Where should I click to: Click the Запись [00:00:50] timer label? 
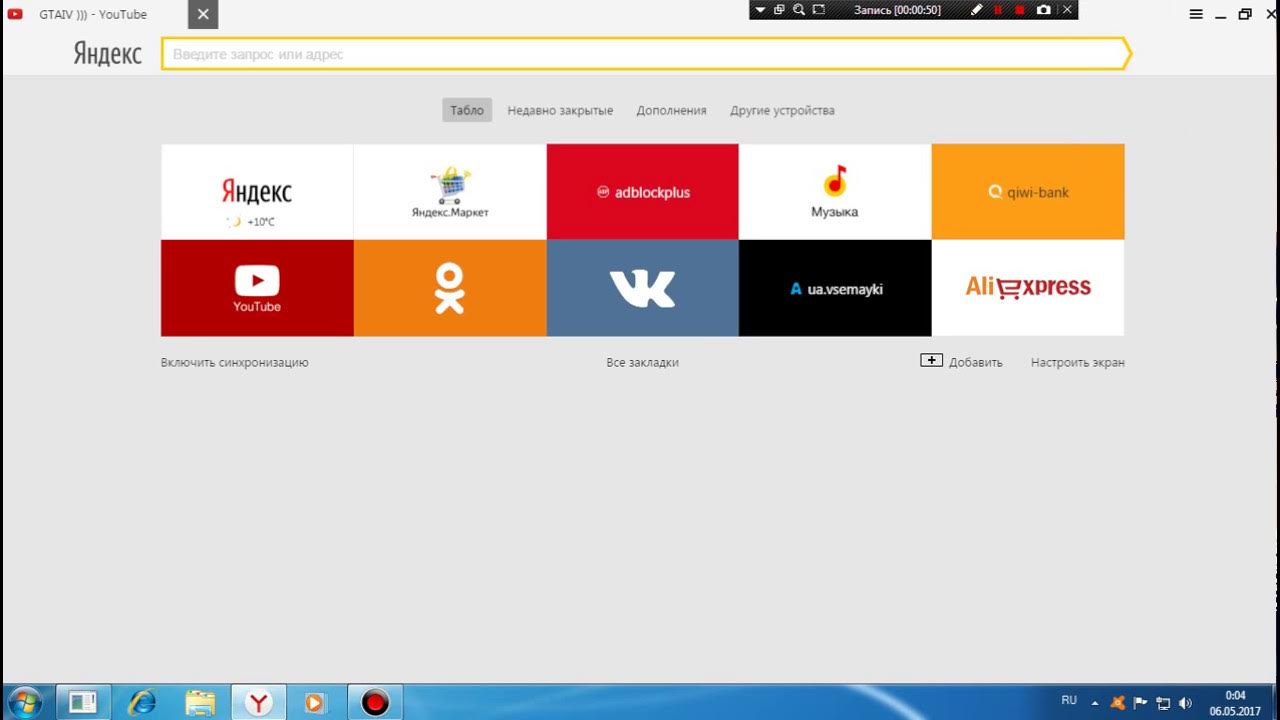[897, 10]
